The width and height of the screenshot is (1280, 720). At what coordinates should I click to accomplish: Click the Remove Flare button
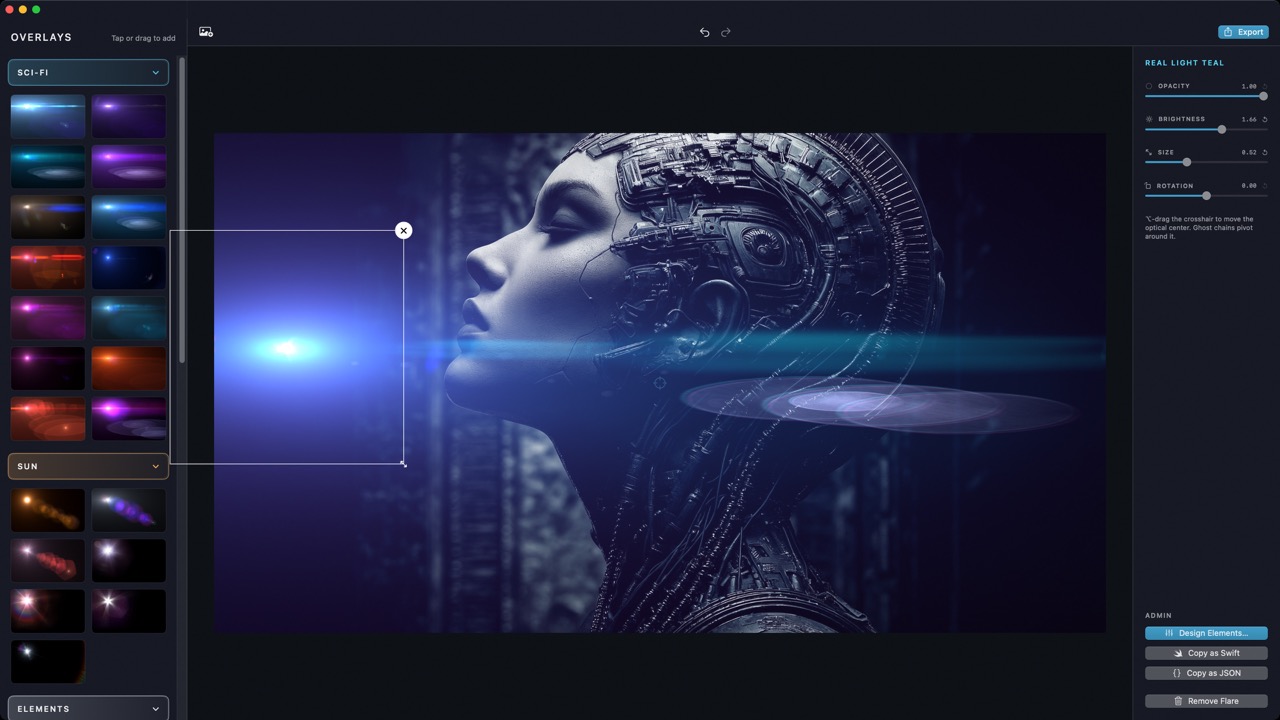[1206, 701]
